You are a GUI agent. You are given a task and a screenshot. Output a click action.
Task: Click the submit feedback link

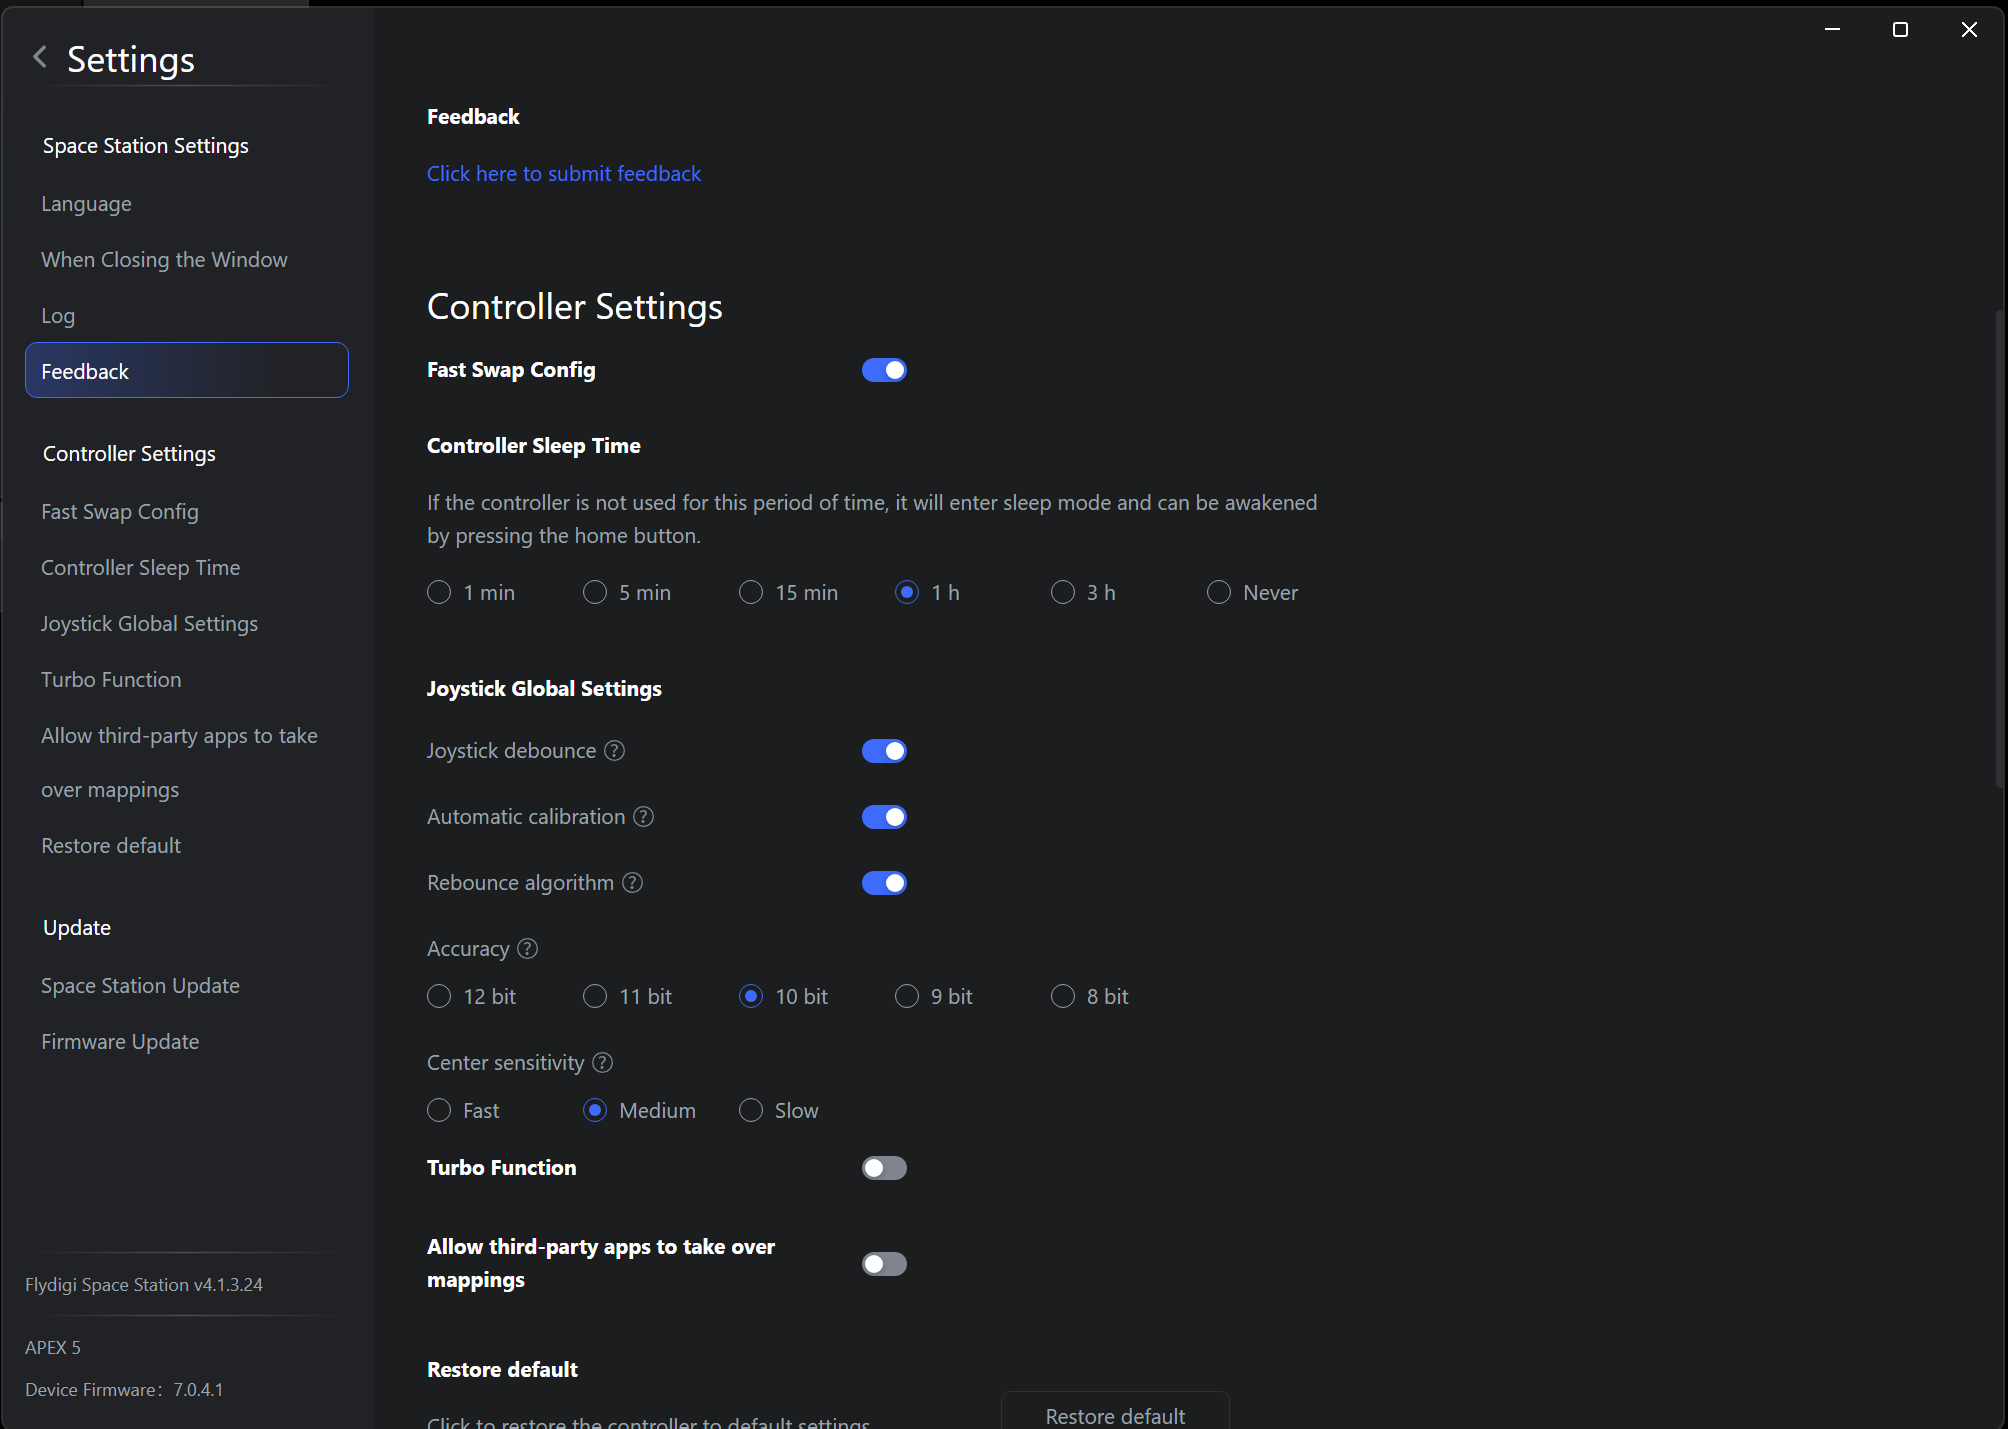coord(564,174)
